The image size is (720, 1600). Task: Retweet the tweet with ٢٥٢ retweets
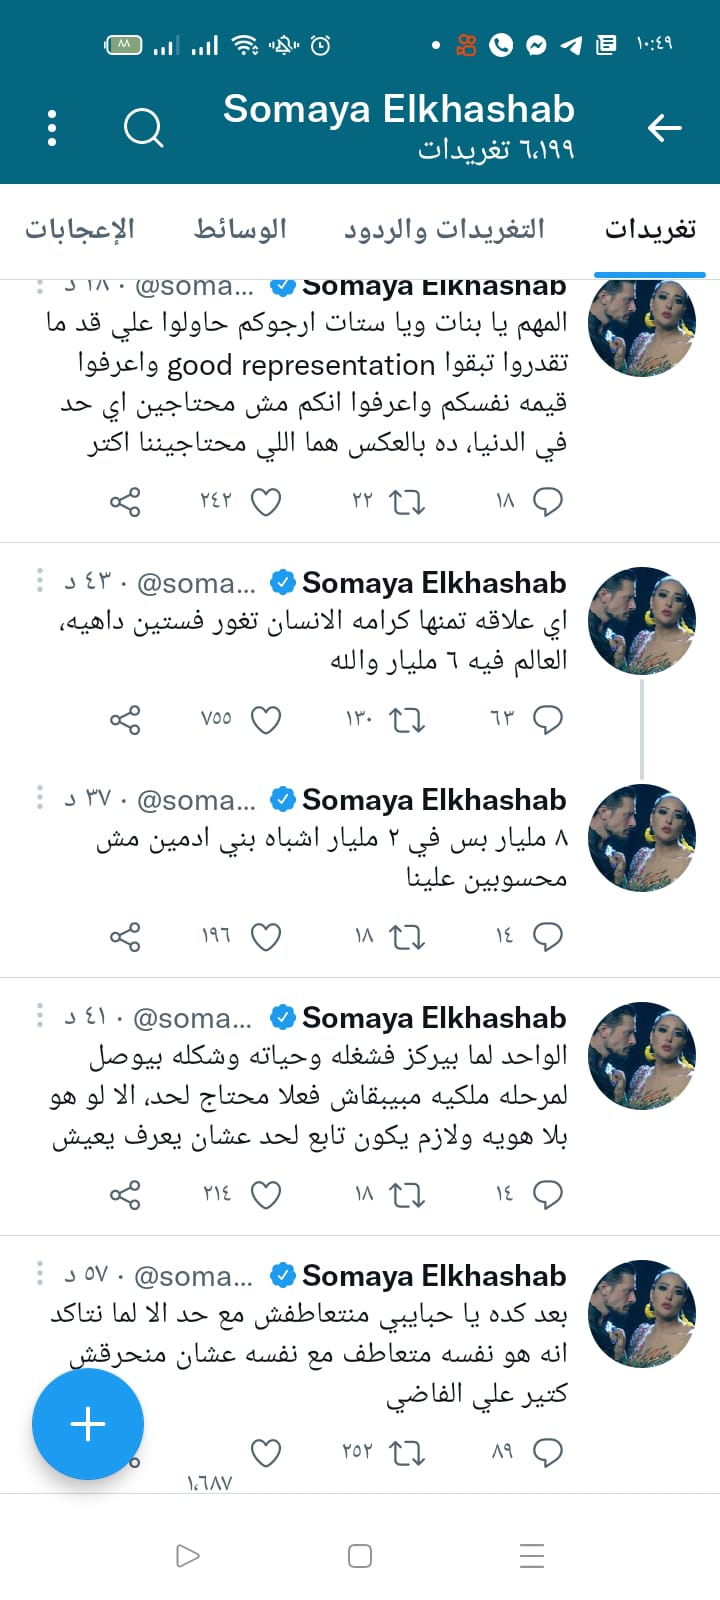[407, 1453]
